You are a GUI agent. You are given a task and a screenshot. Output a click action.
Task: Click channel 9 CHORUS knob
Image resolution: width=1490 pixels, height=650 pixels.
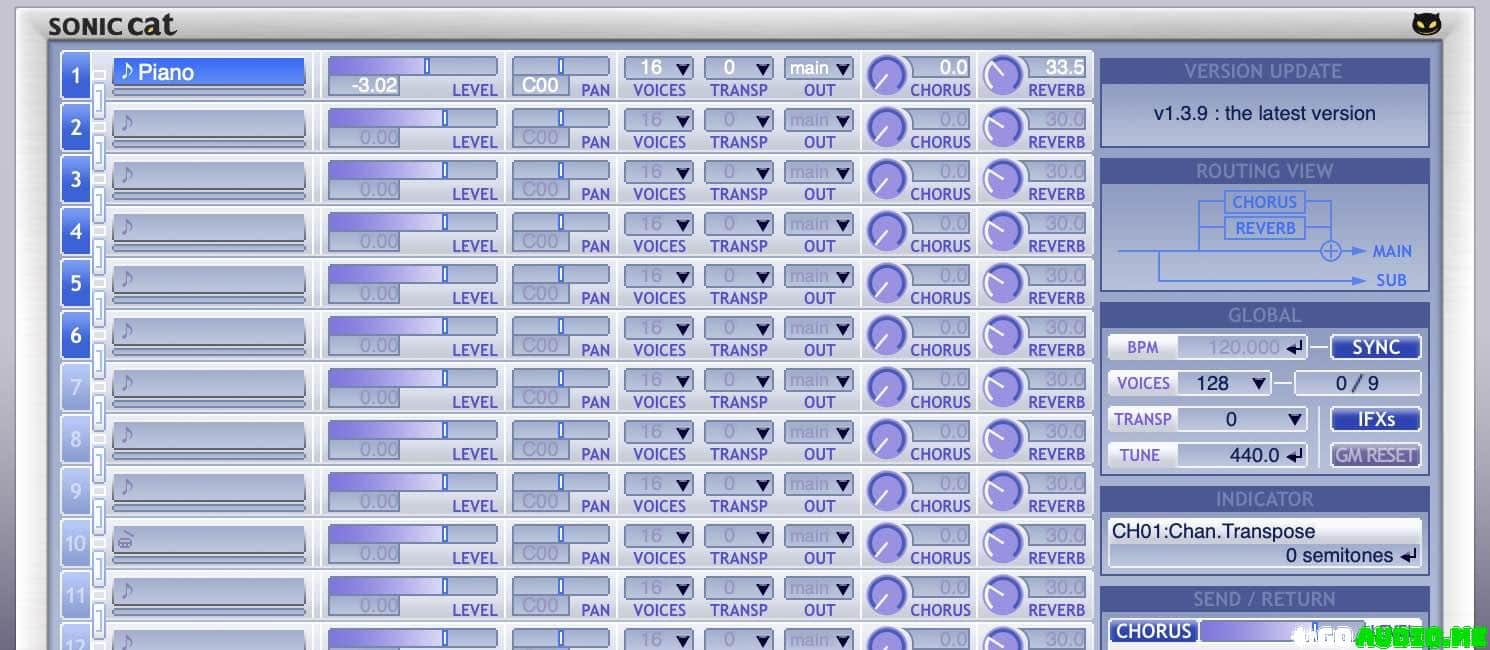click(886, 492)
